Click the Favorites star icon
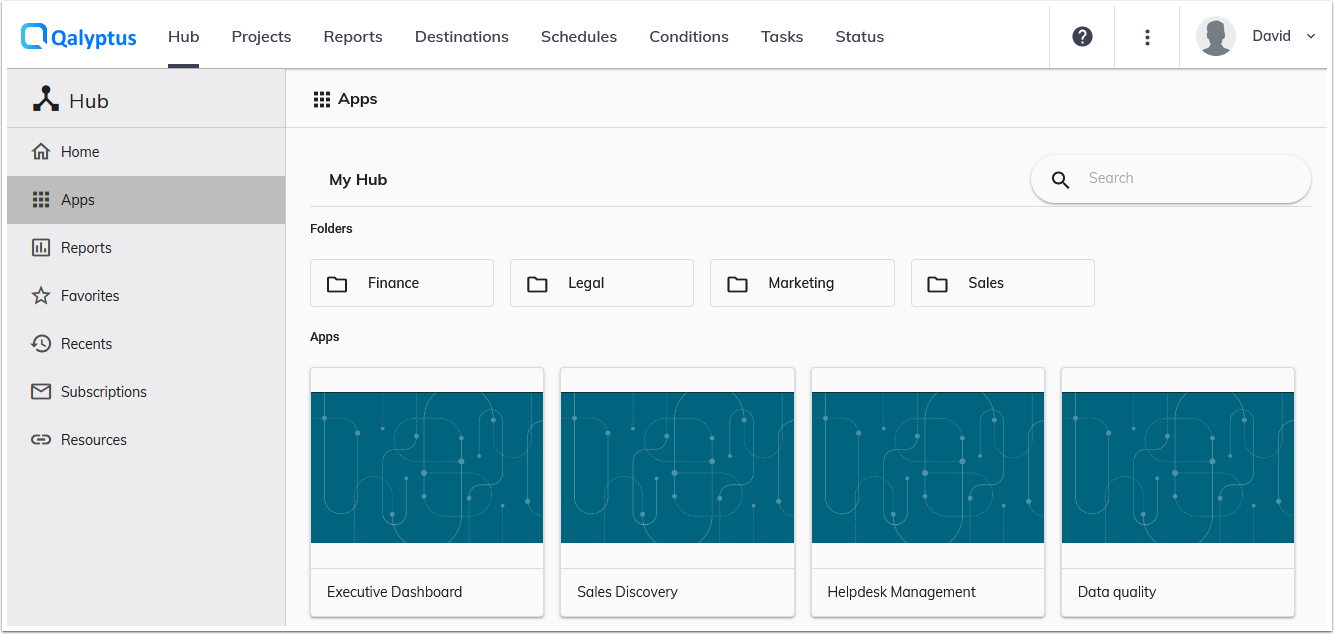Screen dimensions: 1334x634 (x=41, y=295)
